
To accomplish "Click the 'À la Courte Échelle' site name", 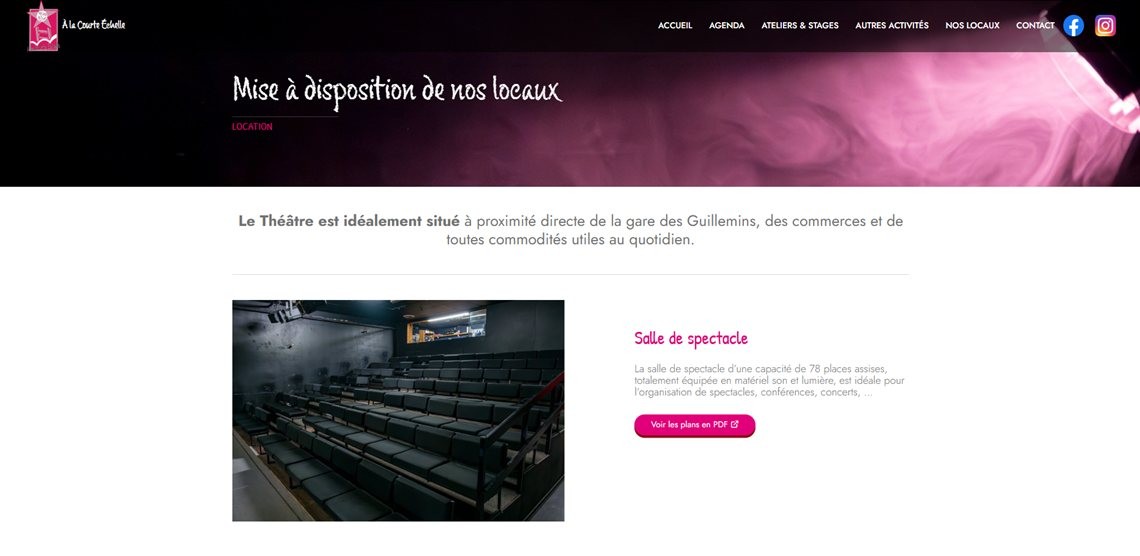I will point(94,25).
